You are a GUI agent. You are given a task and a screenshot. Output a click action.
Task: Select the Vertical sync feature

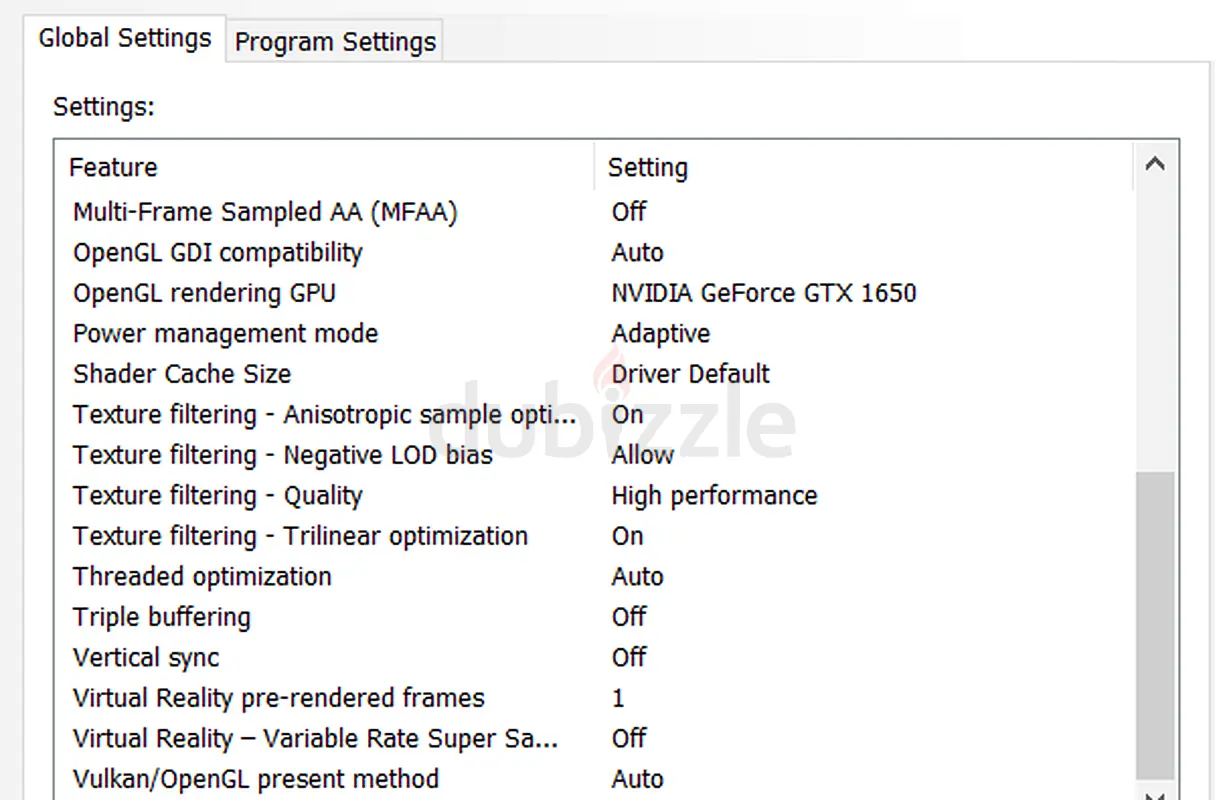(x=146, y=658)
